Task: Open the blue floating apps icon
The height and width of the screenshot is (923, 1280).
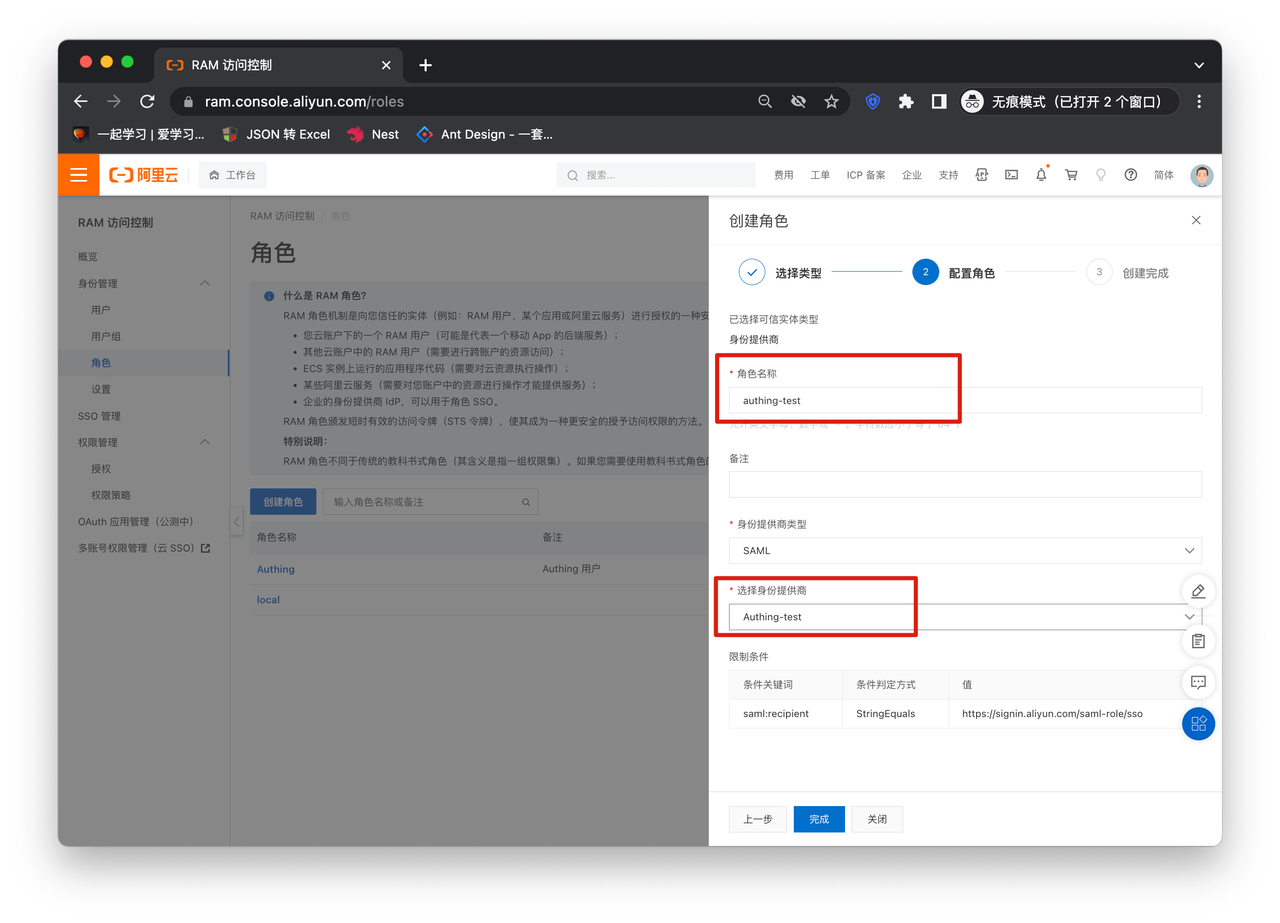Action: tap(1198, 723)
